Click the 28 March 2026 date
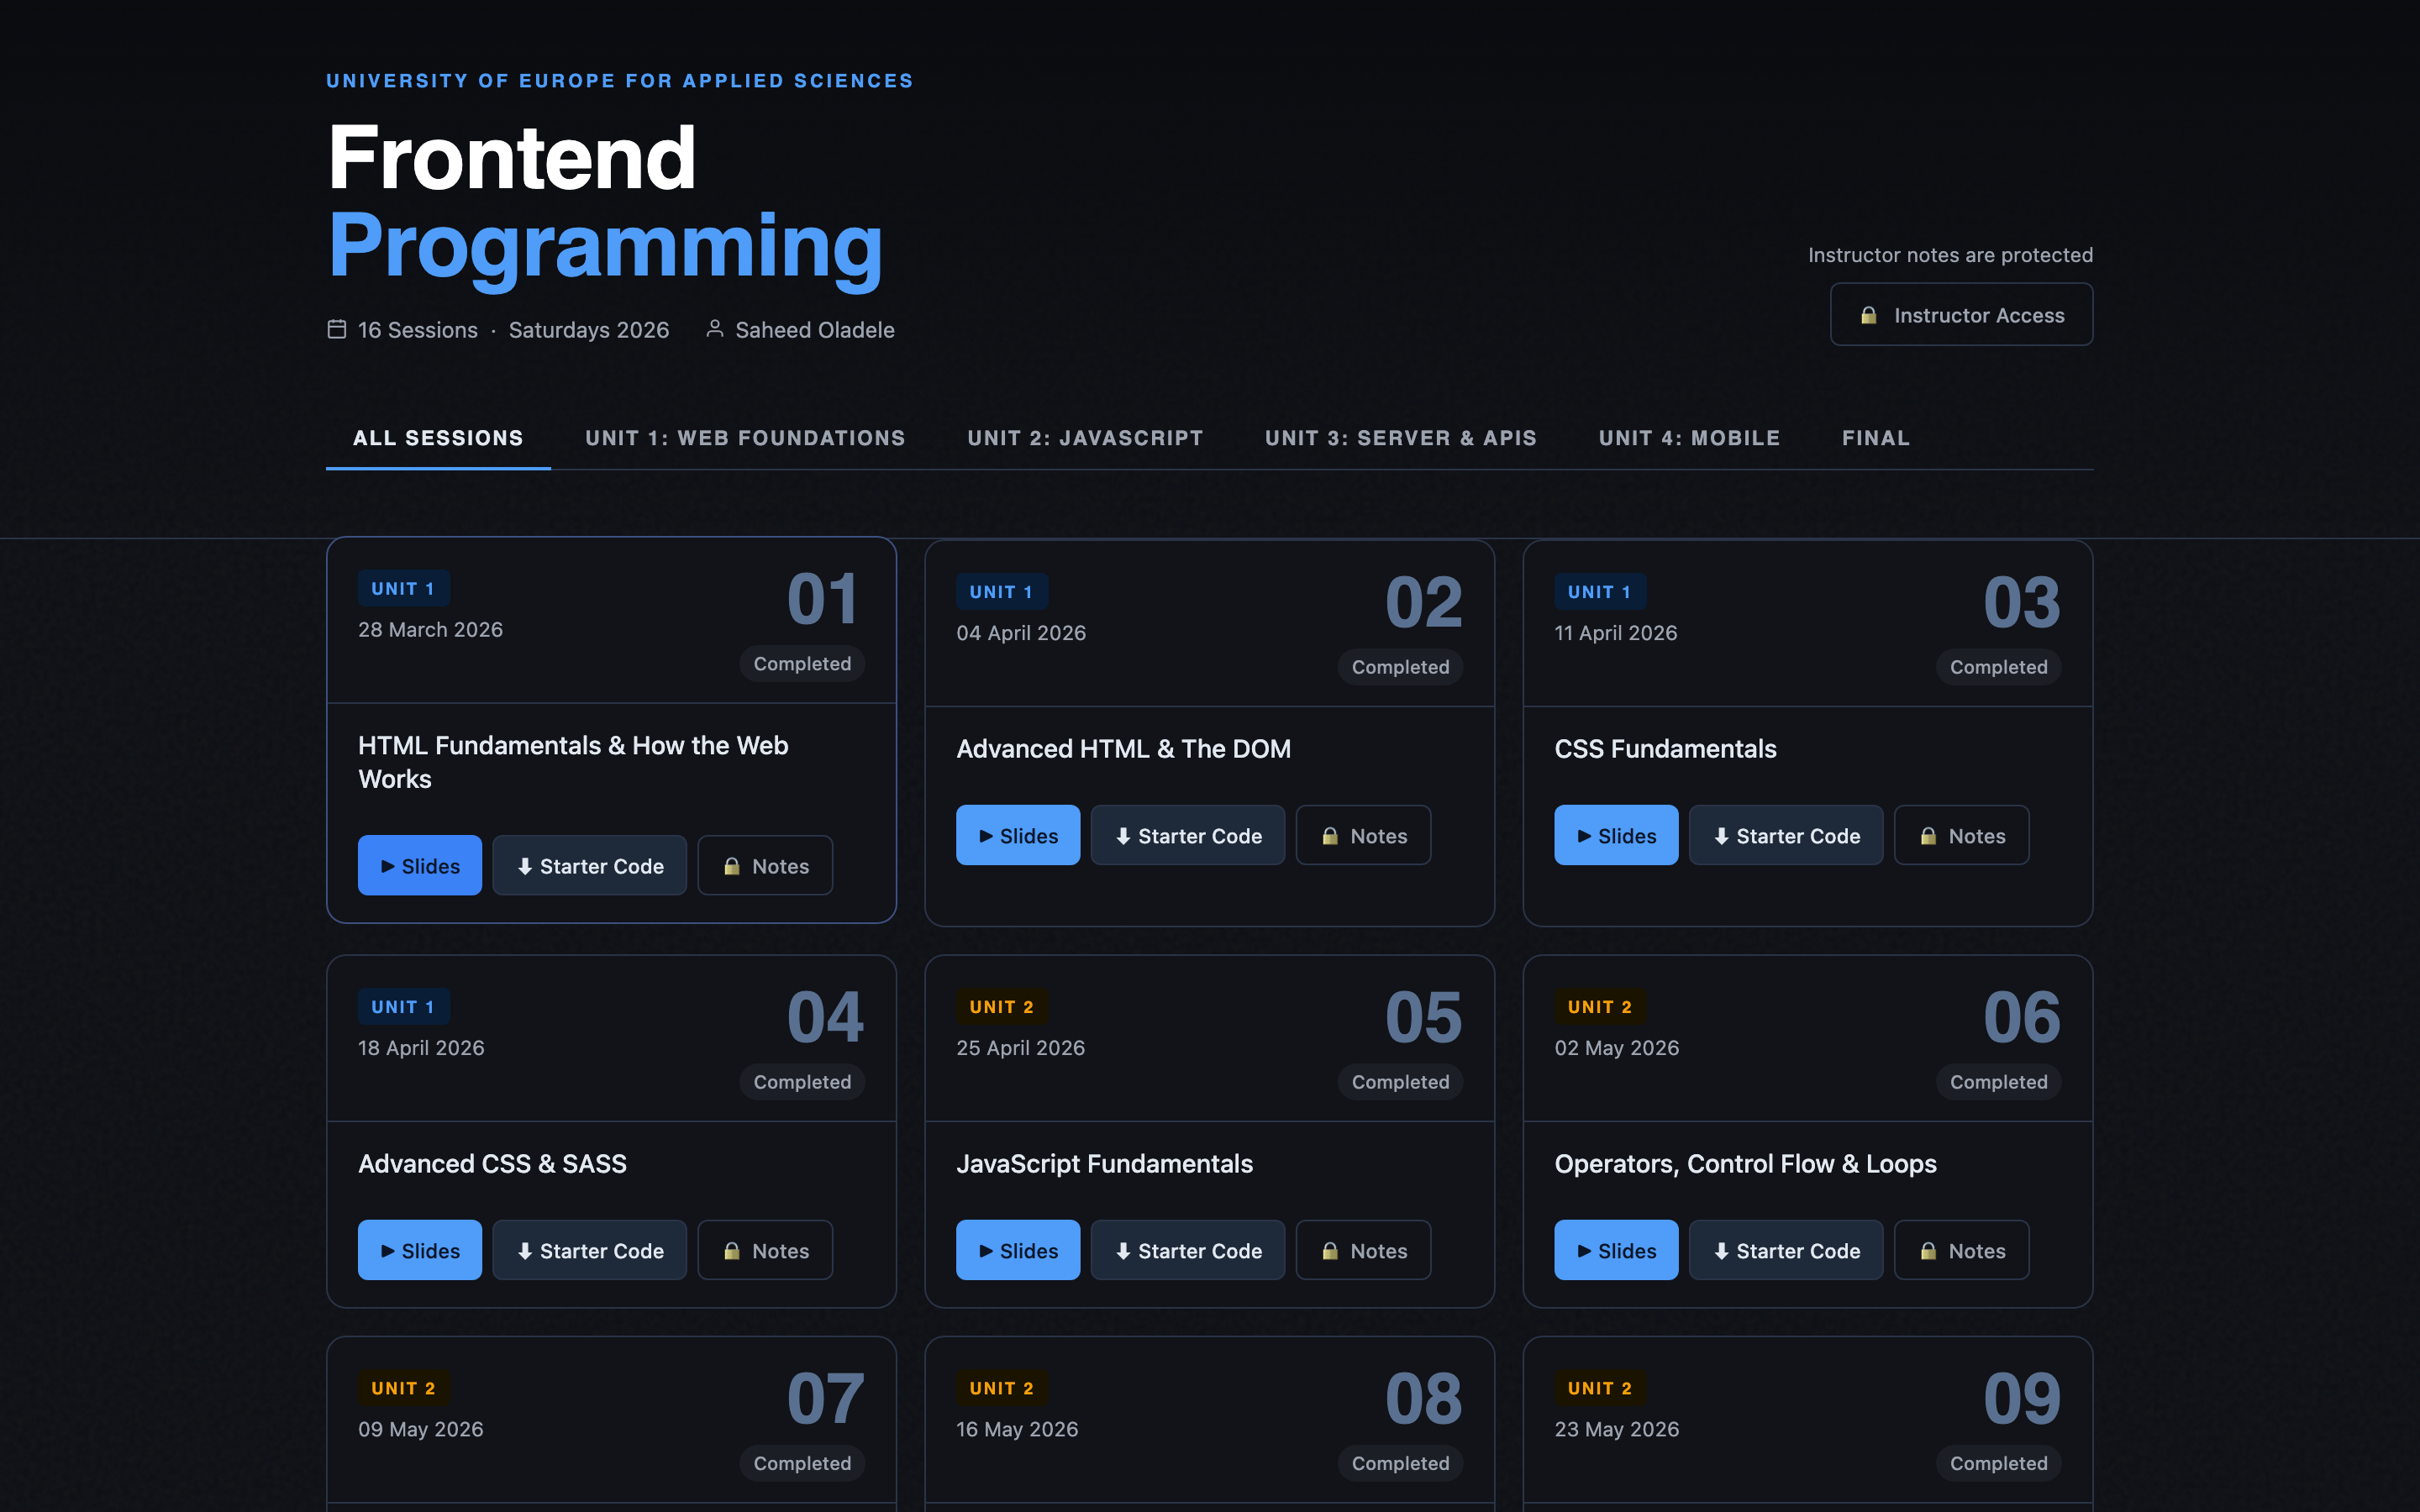 [x=430, y=630]
